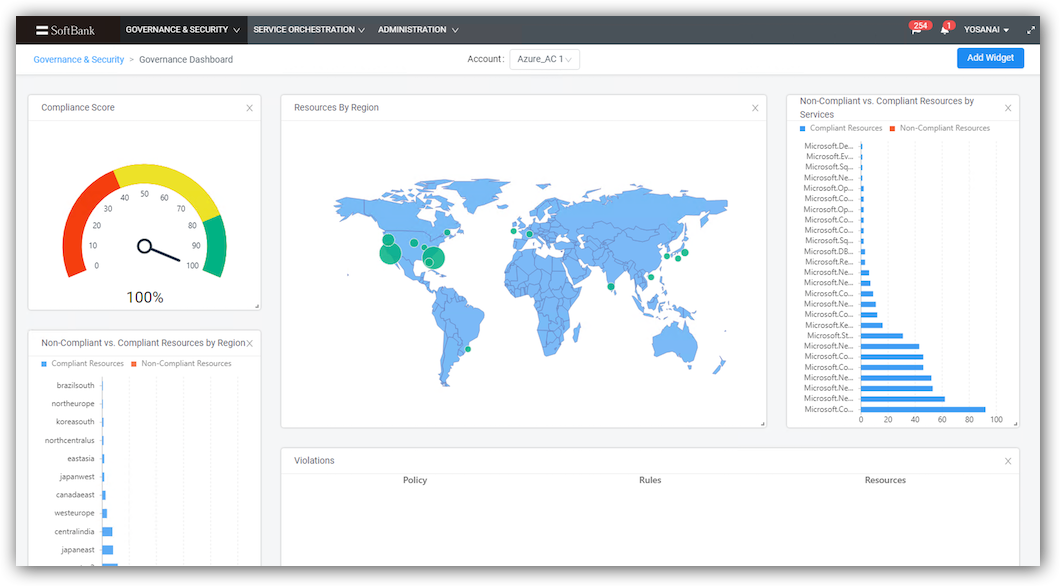Close the Compliance Score widget
This screenshot has width=1060, height=586.
point(249,108)
